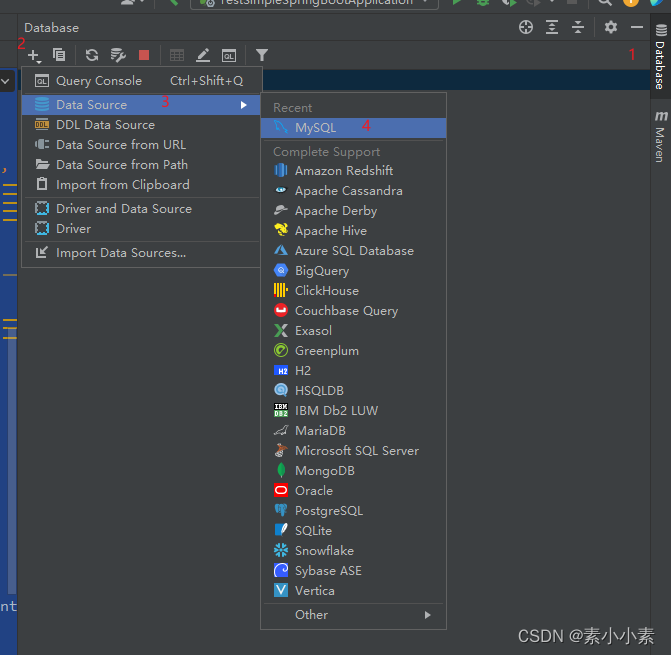Click the red Stop/Deactivate icon
Image resolution: width=671 pixels, height=655 pixels.
click(144, 55)
